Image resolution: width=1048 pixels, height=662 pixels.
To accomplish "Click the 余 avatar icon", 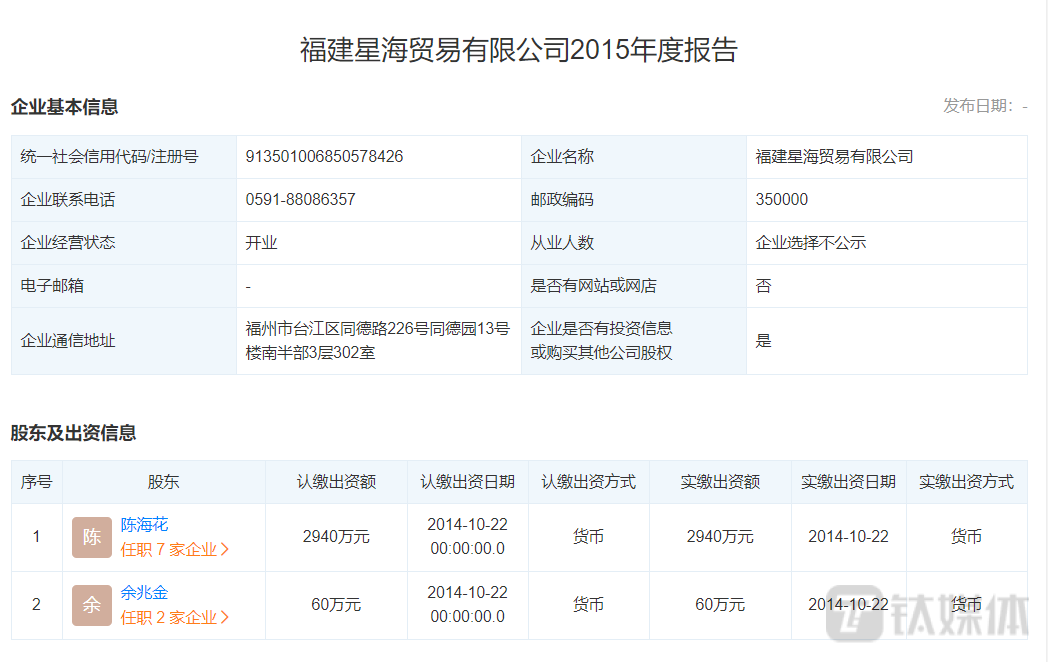I will 92,605.
